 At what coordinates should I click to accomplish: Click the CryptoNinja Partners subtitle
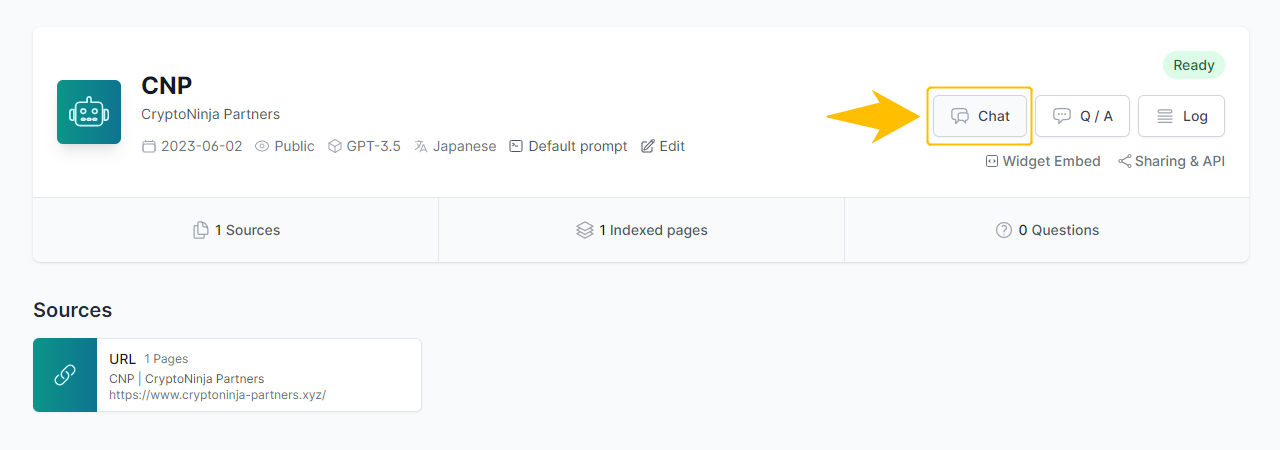click(211, 114)
